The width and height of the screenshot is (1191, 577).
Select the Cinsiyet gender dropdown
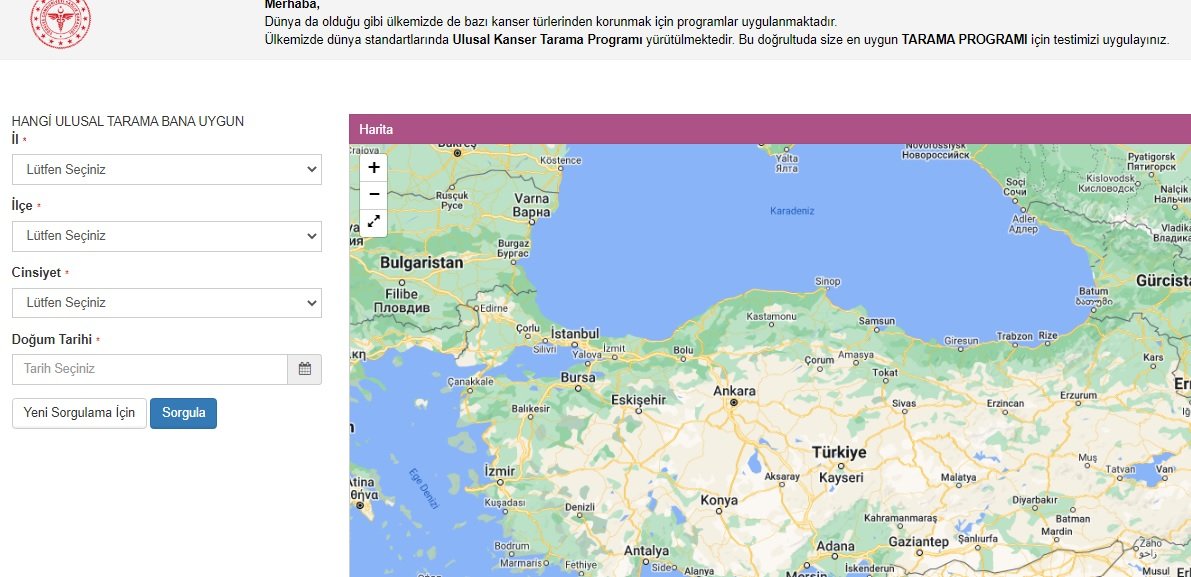click(x=167, y=303)
